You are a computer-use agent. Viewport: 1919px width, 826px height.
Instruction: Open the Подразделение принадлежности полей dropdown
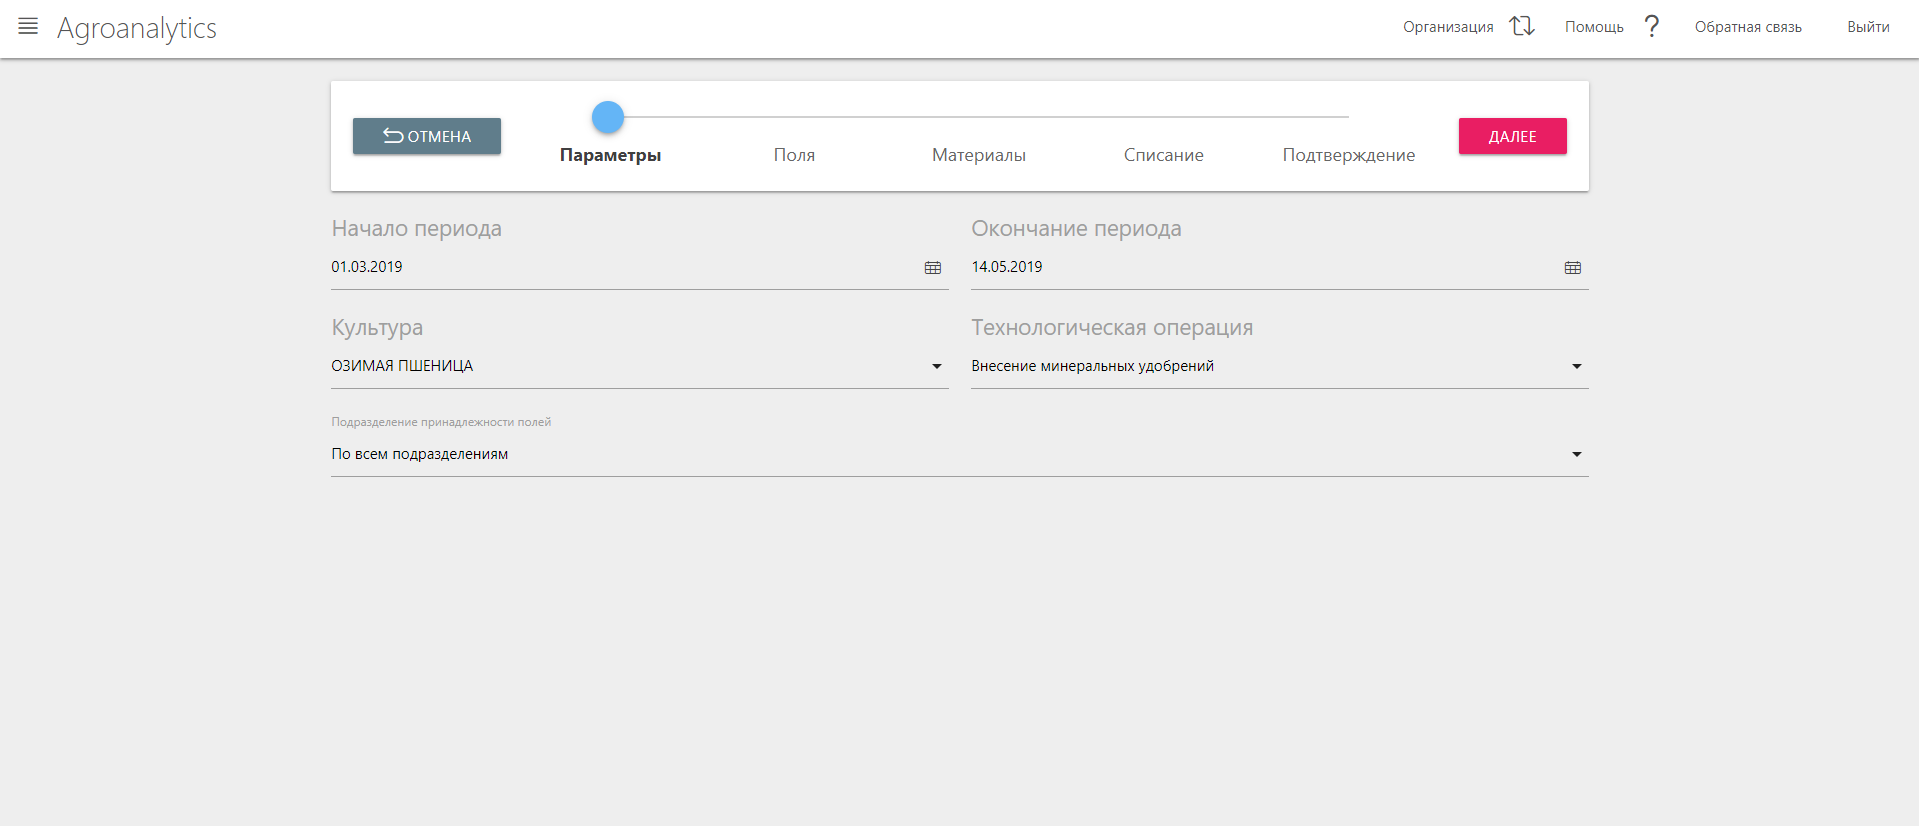(1576, 455)
